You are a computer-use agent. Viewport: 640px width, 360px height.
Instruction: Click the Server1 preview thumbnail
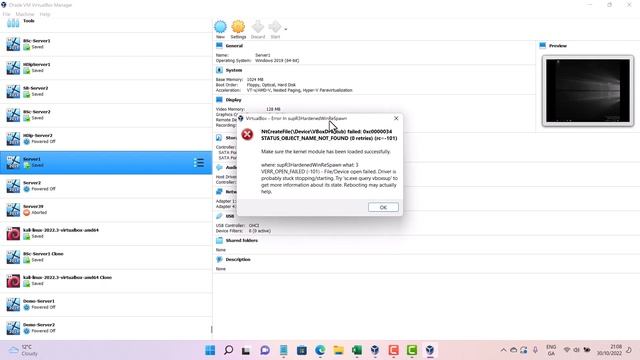coord(588,91)
